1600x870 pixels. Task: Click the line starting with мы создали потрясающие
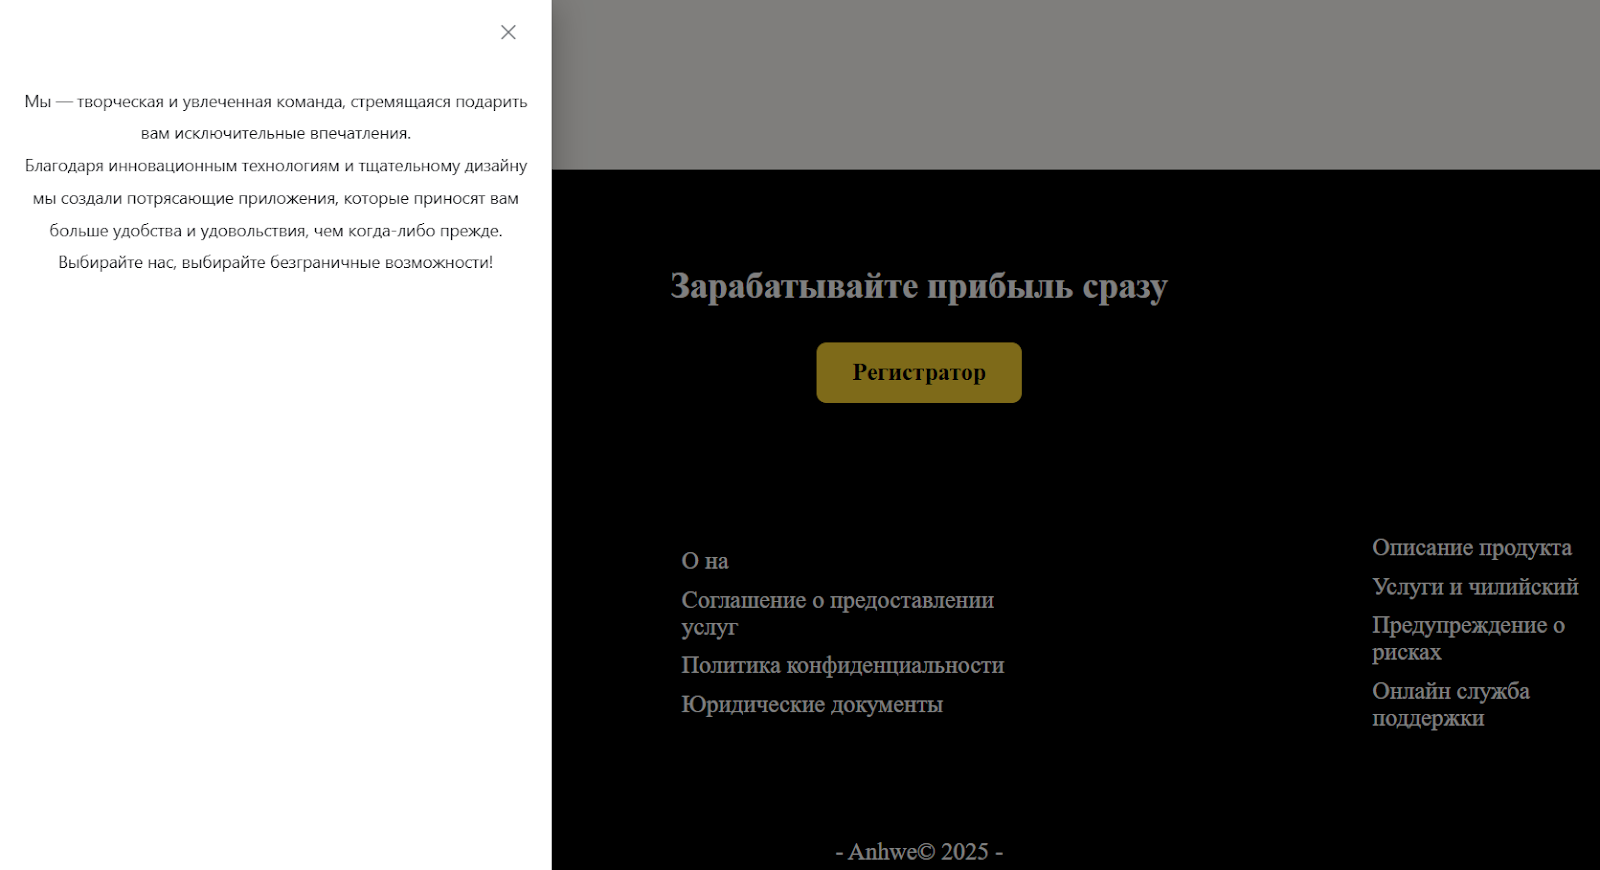coord(276,198)
